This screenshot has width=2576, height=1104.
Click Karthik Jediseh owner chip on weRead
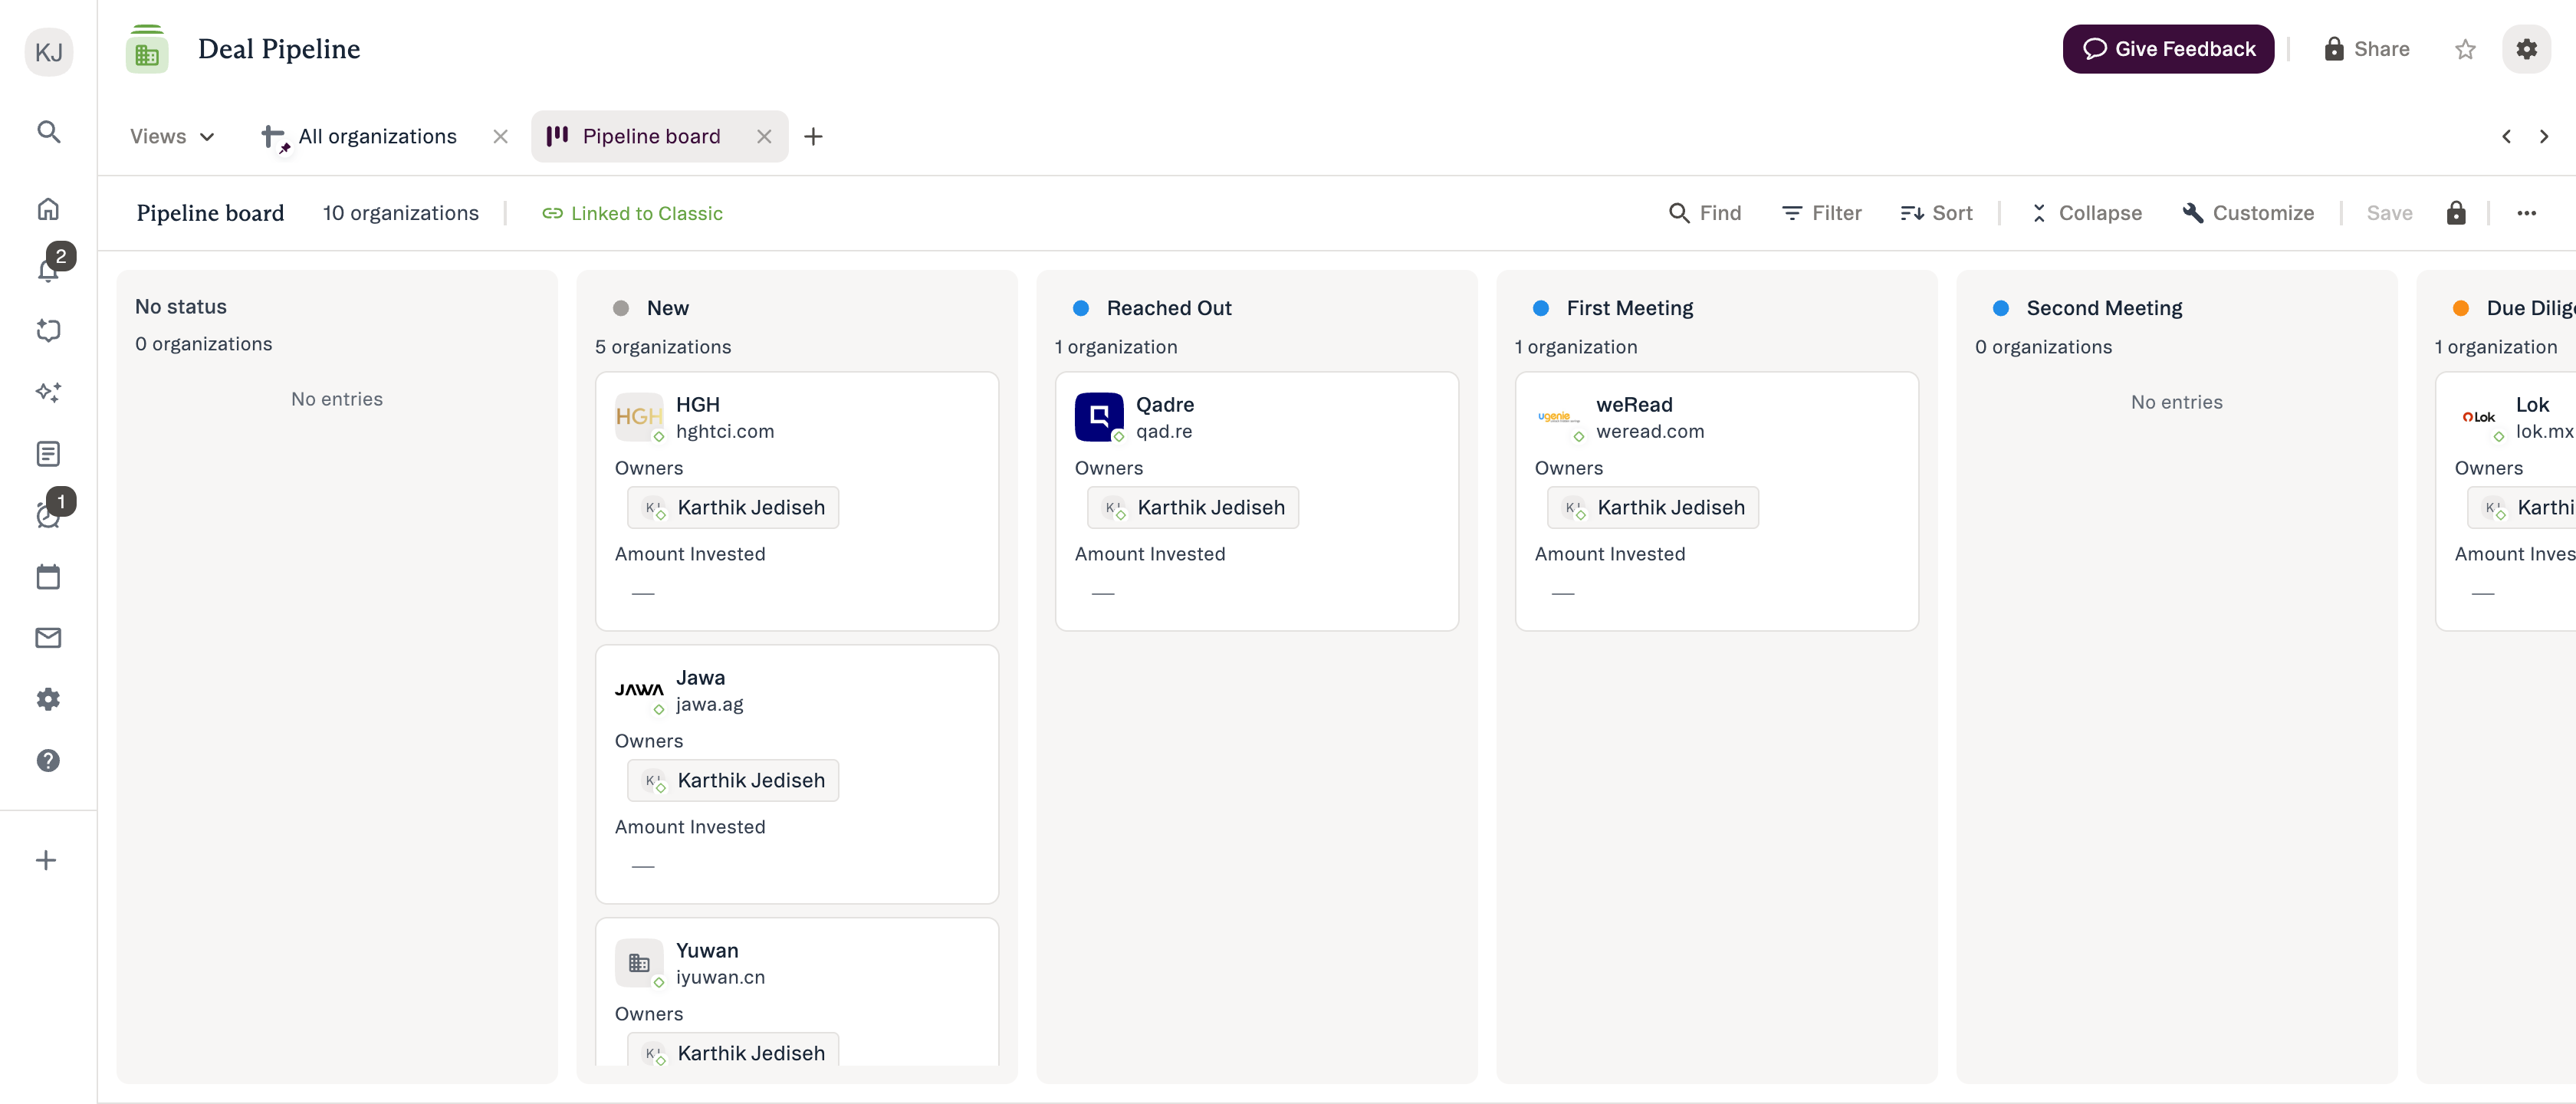(x=1653, y=508)
